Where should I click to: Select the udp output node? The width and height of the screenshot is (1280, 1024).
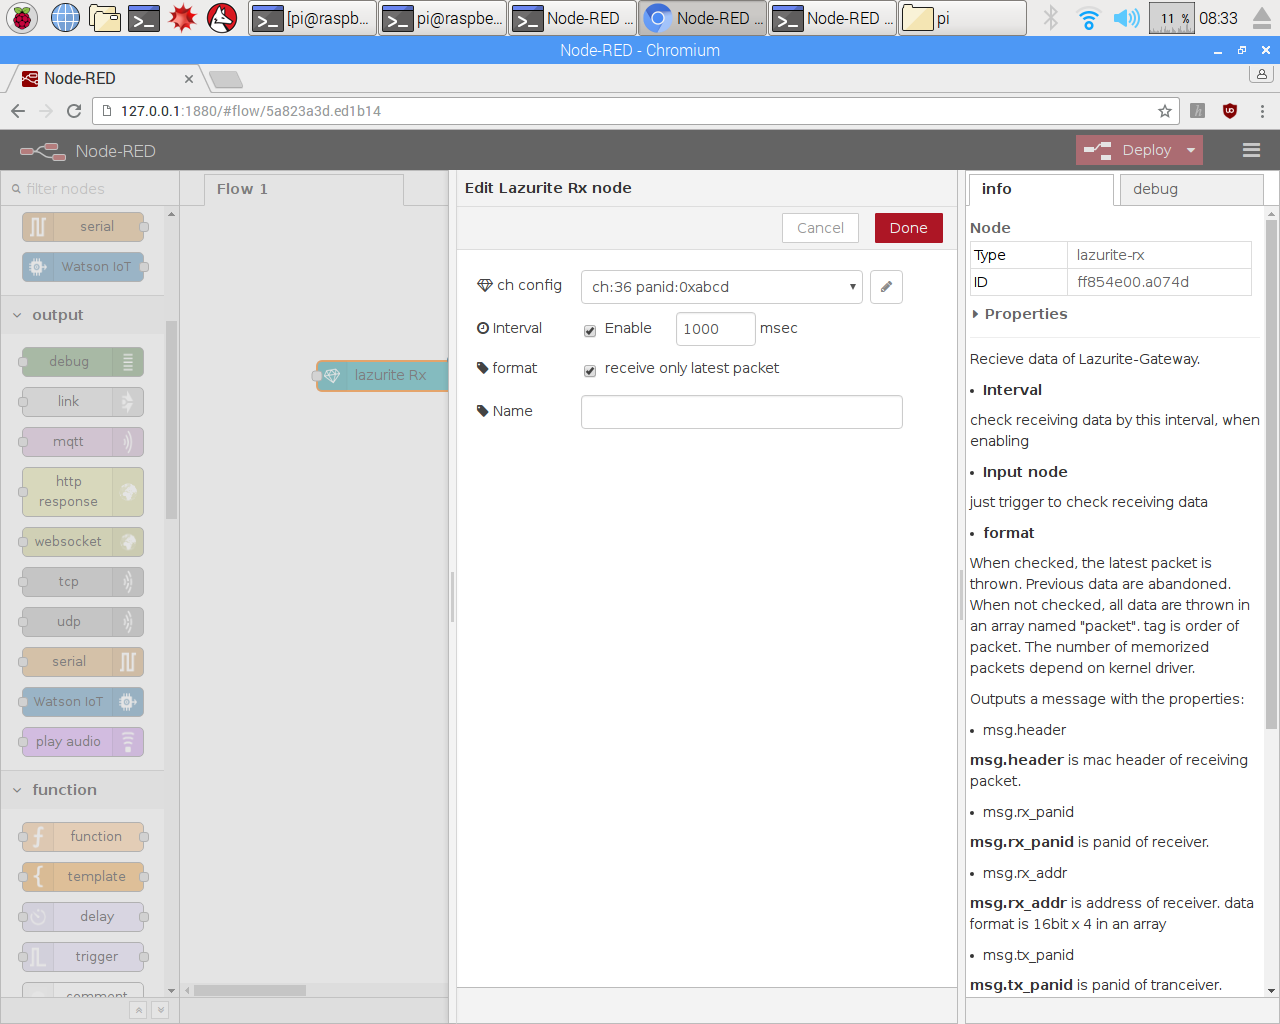[x=84, y=622]
